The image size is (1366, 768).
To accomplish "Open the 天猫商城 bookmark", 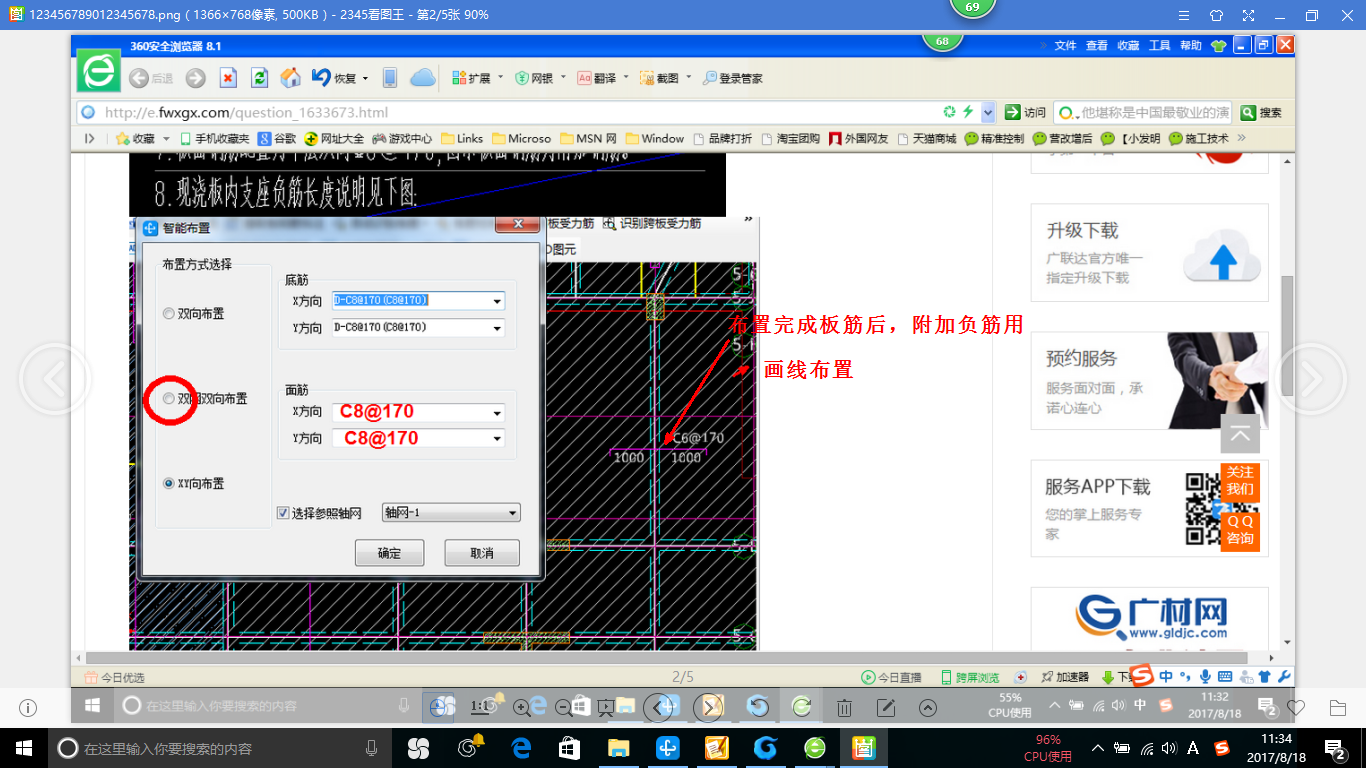I will (927, 139).
